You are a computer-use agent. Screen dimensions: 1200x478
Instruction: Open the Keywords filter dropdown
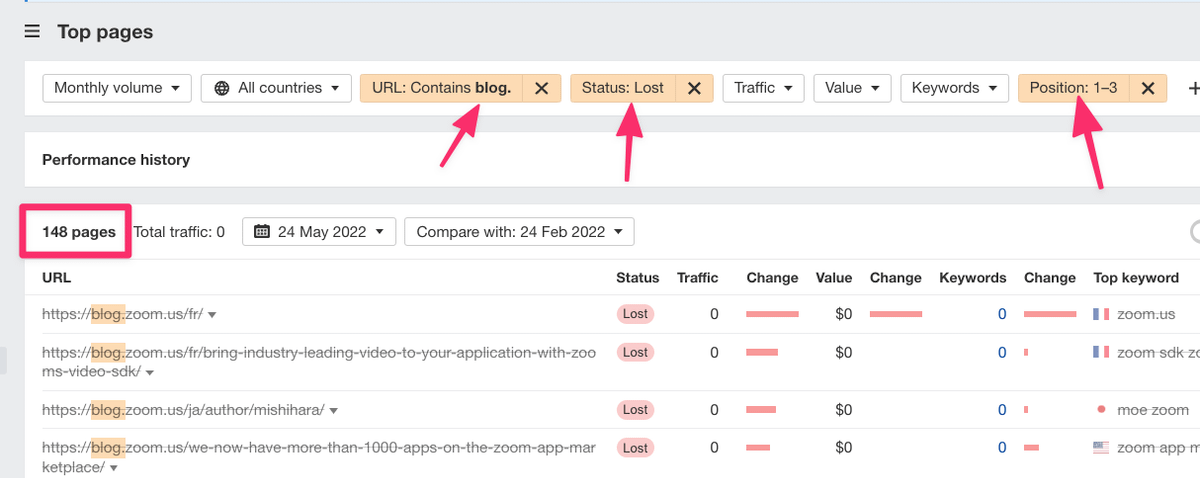tap(954, 88)
